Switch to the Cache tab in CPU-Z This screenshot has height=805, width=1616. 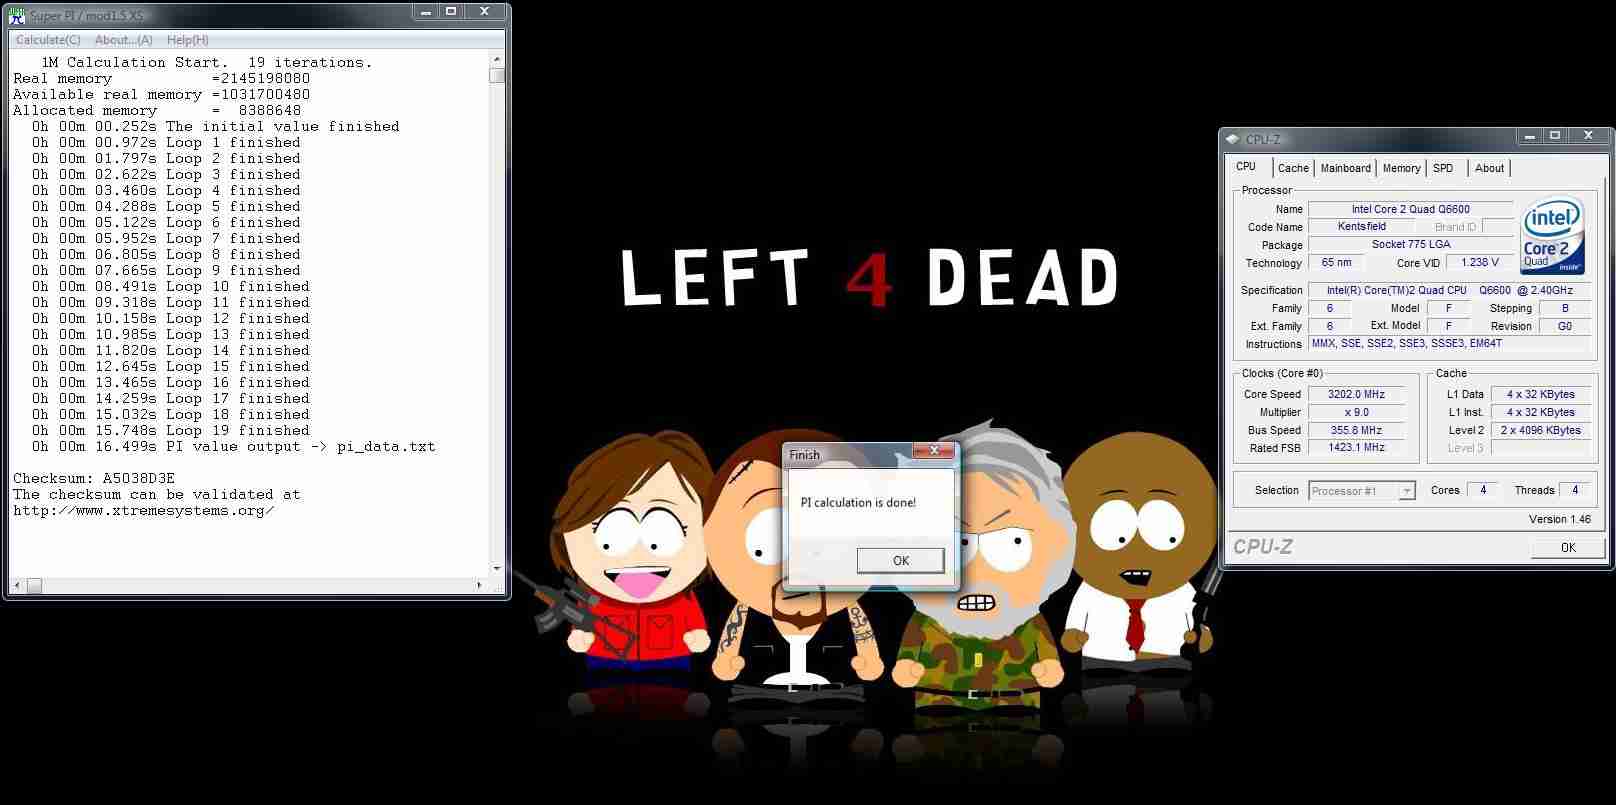tap(1293, 168)
